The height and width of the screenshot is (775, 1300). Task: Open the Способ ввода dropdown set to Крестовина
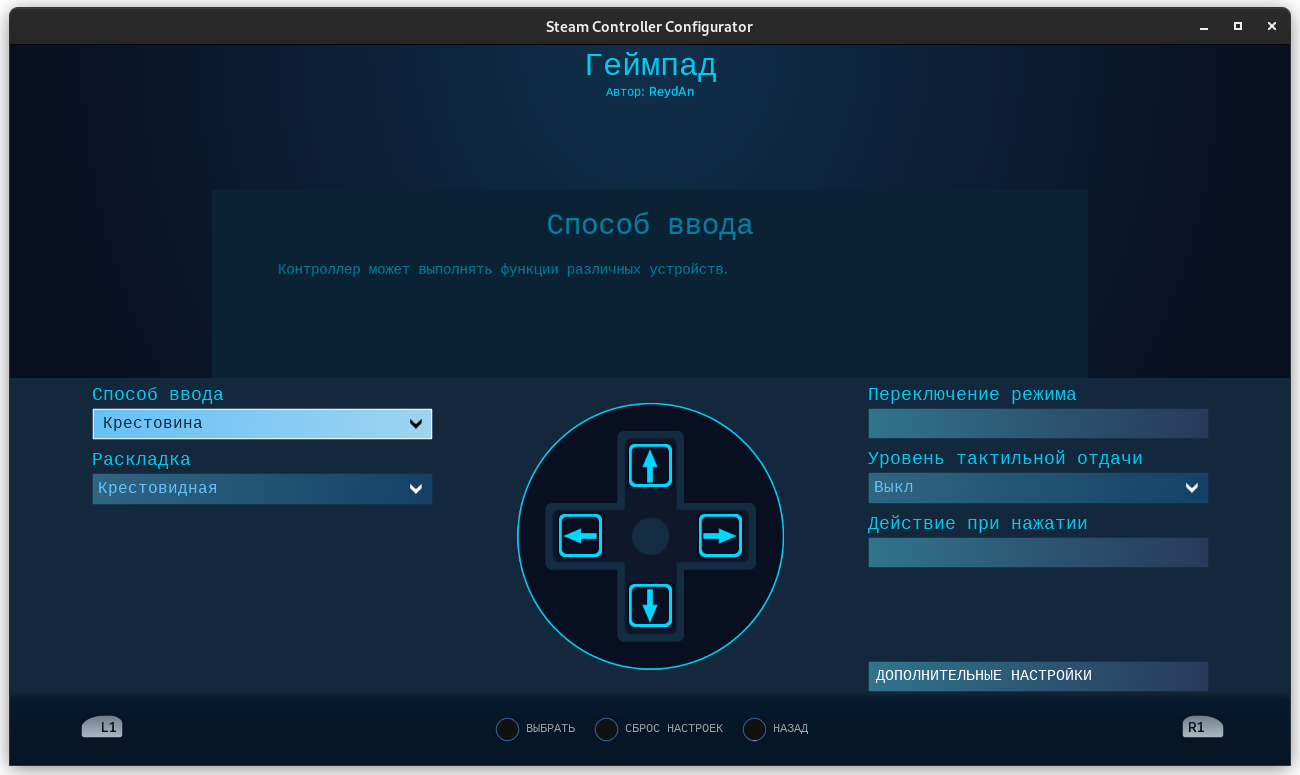(x=262, y=424)
